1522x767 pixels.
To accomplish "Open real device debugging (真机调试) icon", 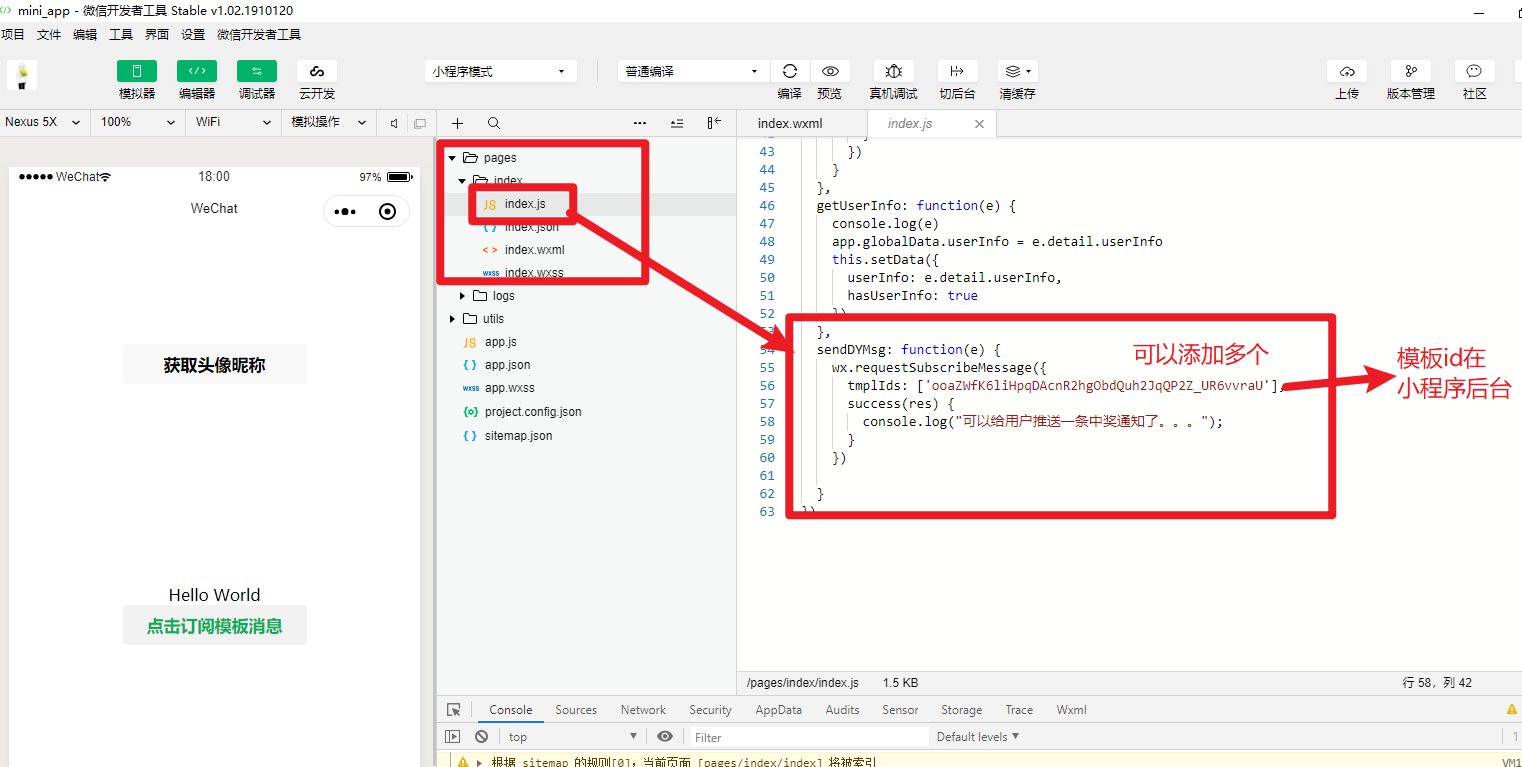I will pos(893,71).
